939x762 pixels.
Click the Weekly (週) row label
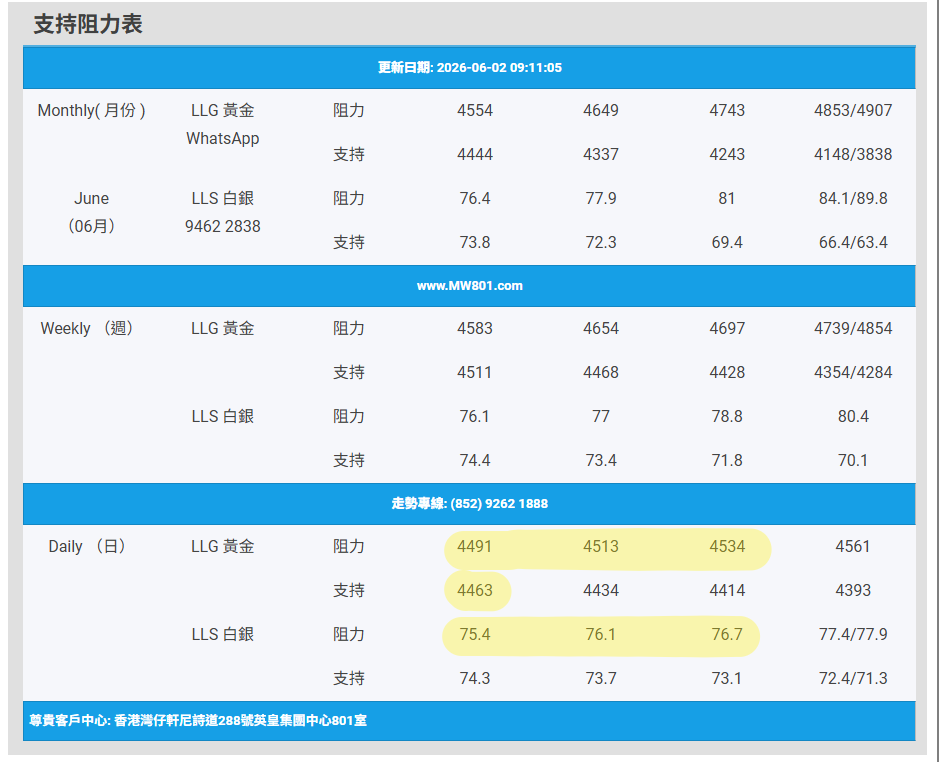click(87, 328)
